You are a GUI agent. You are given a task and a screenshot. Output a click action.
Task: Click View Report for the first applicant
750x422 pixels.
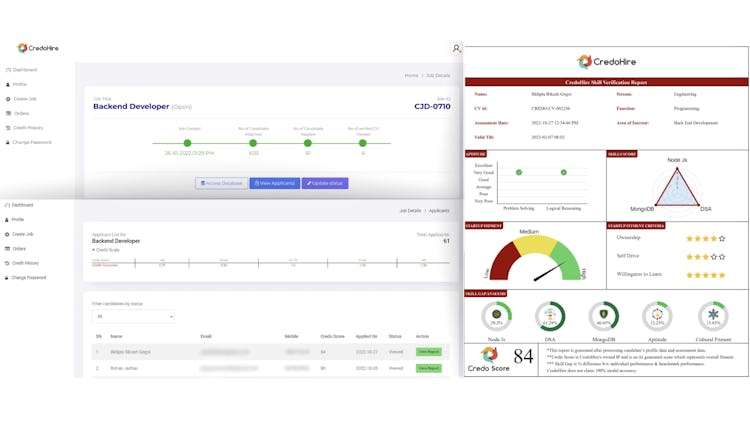tap(429, 352)
